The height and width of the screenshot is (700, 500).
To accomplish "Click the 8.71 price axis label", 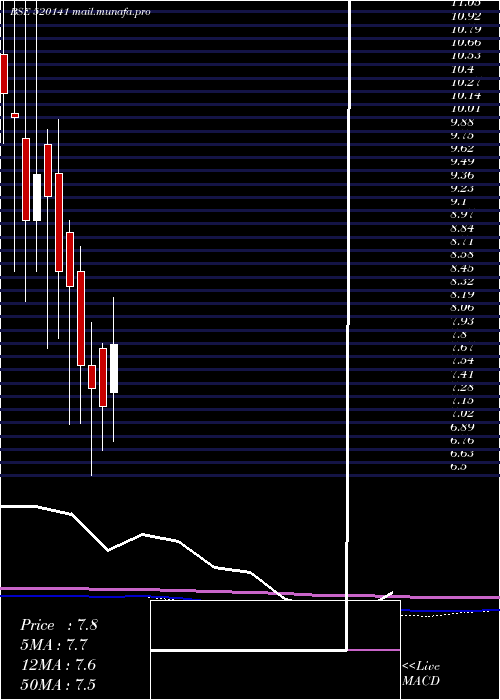I will (462, 242).
